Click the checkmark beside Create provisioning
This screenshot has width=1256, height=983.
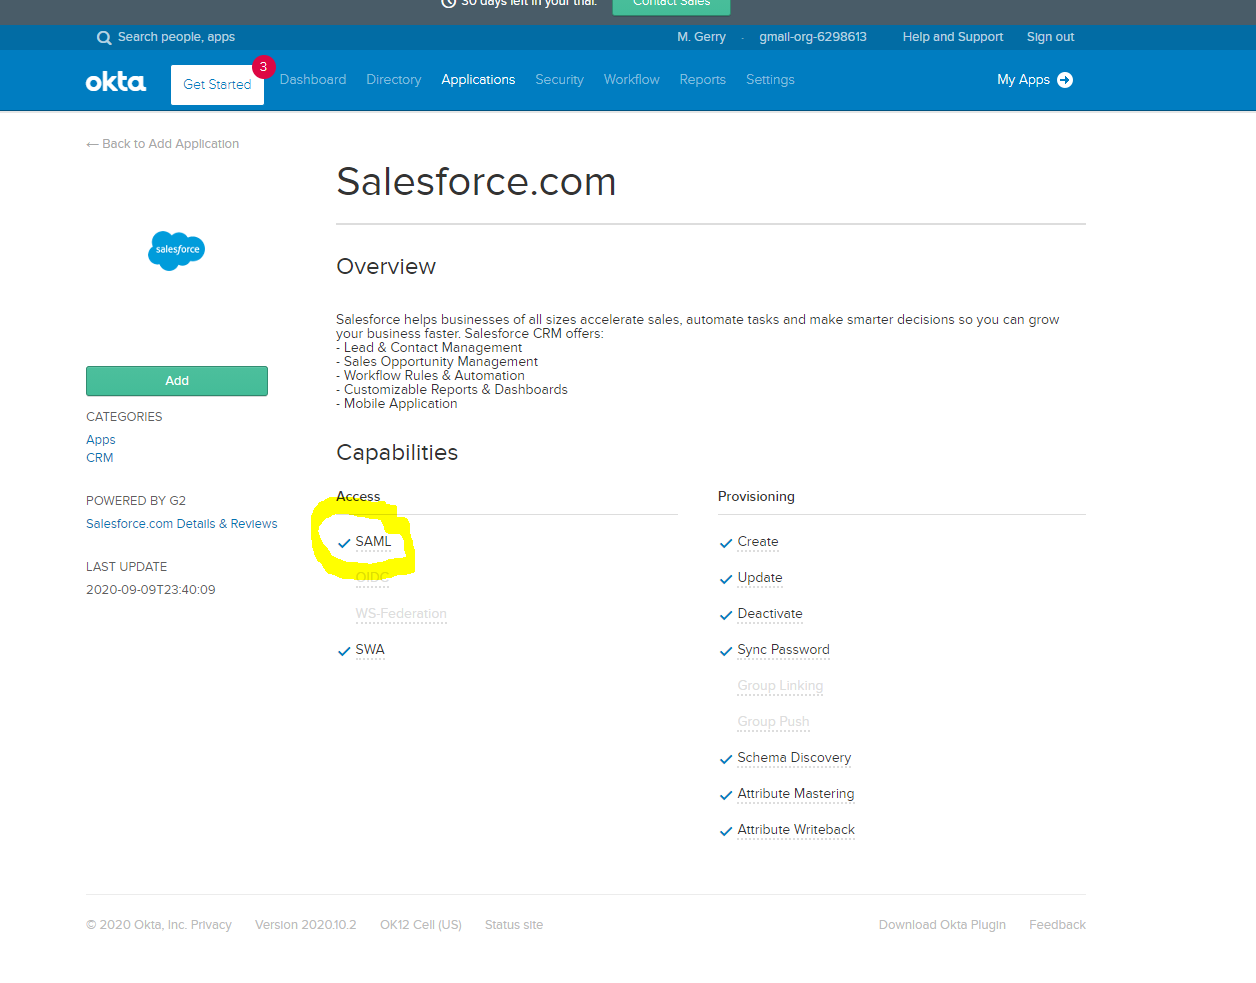725,543
